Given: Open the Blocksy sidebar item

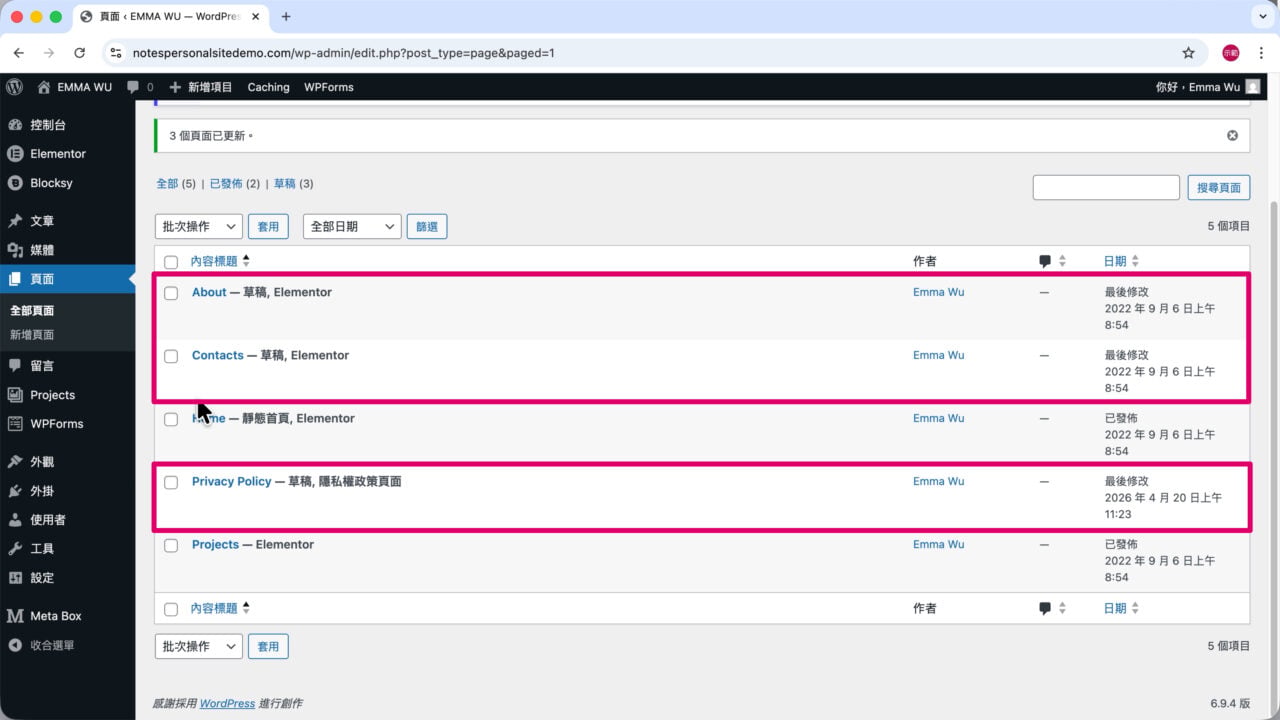Looking at the screenshot, I should point(51,183).
